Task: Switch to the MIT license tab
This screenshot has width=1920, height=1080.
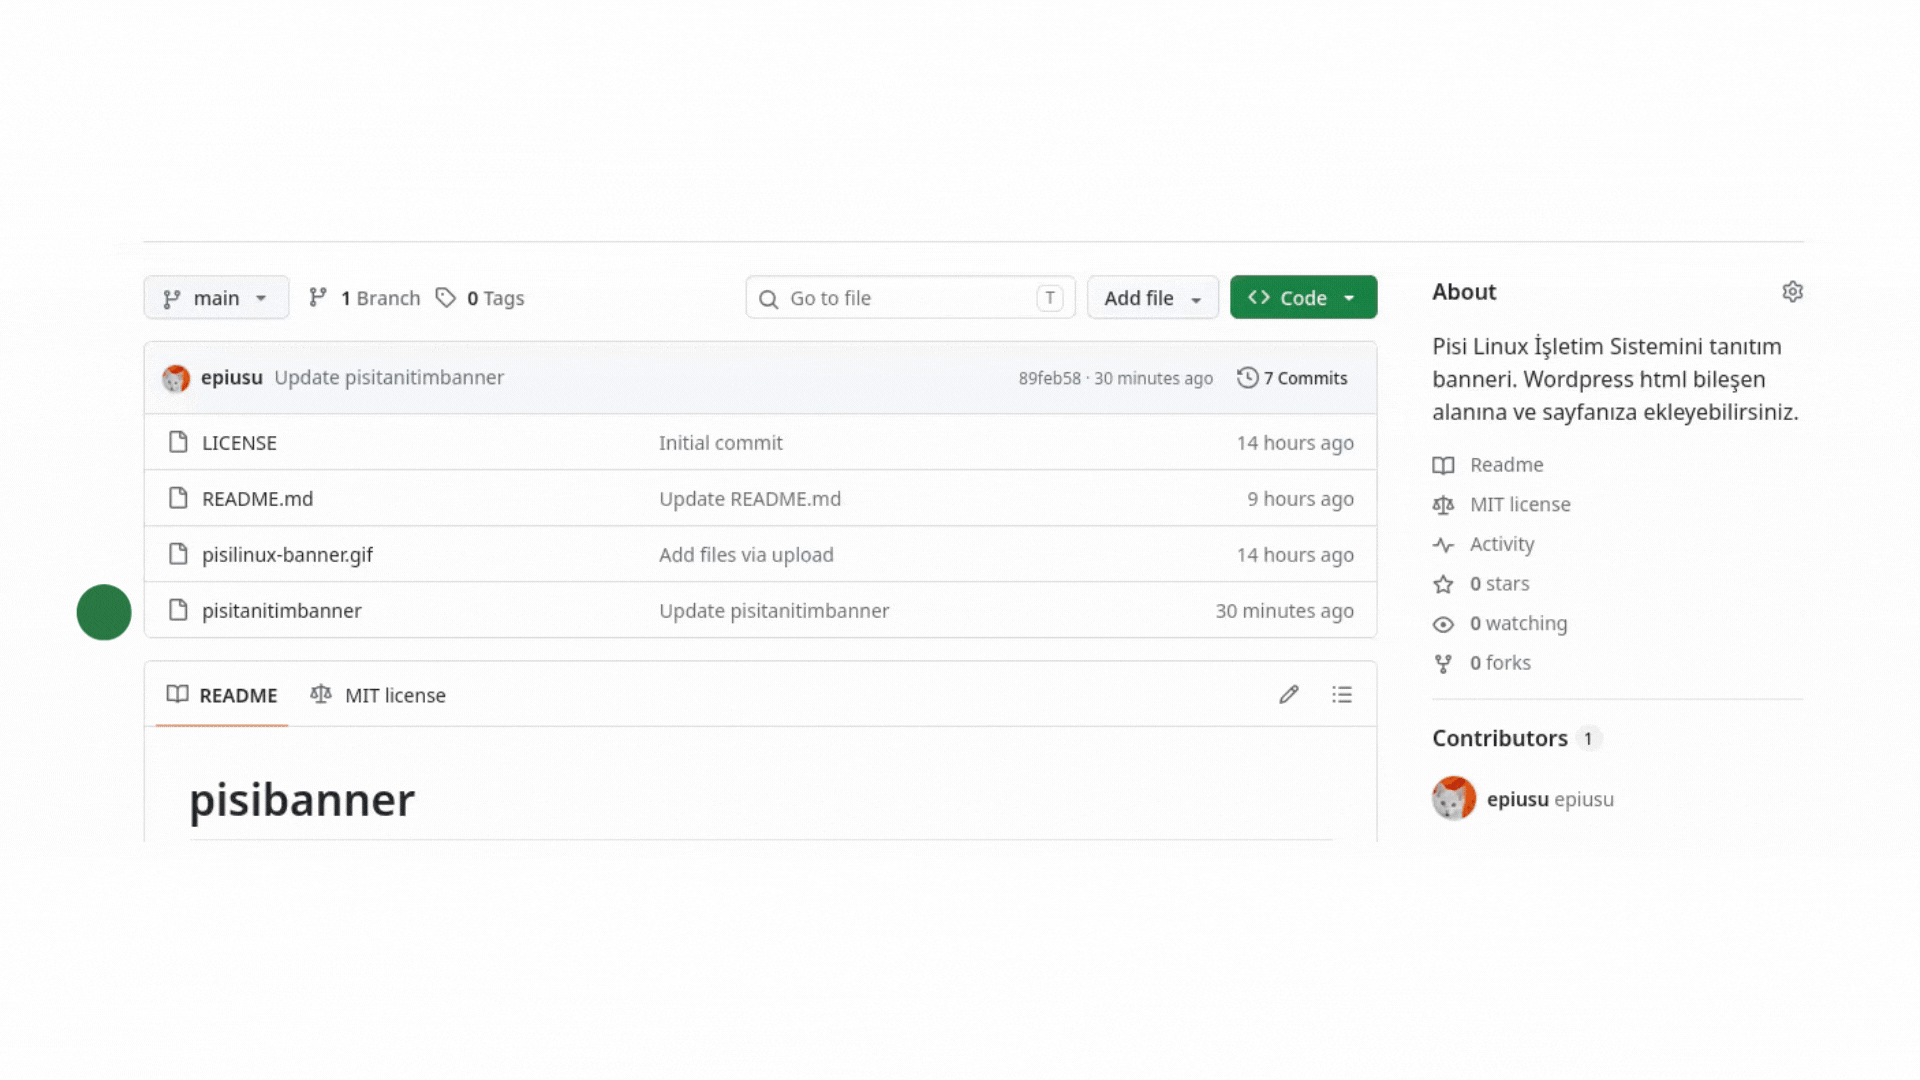Action: click(x=378, y=695)
